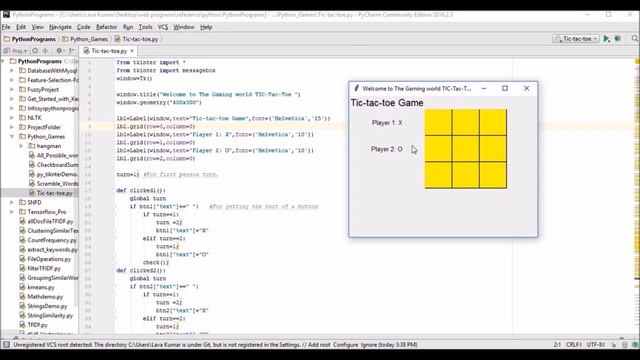
Task: Open the Run menu
Action: tap(128, 27)
